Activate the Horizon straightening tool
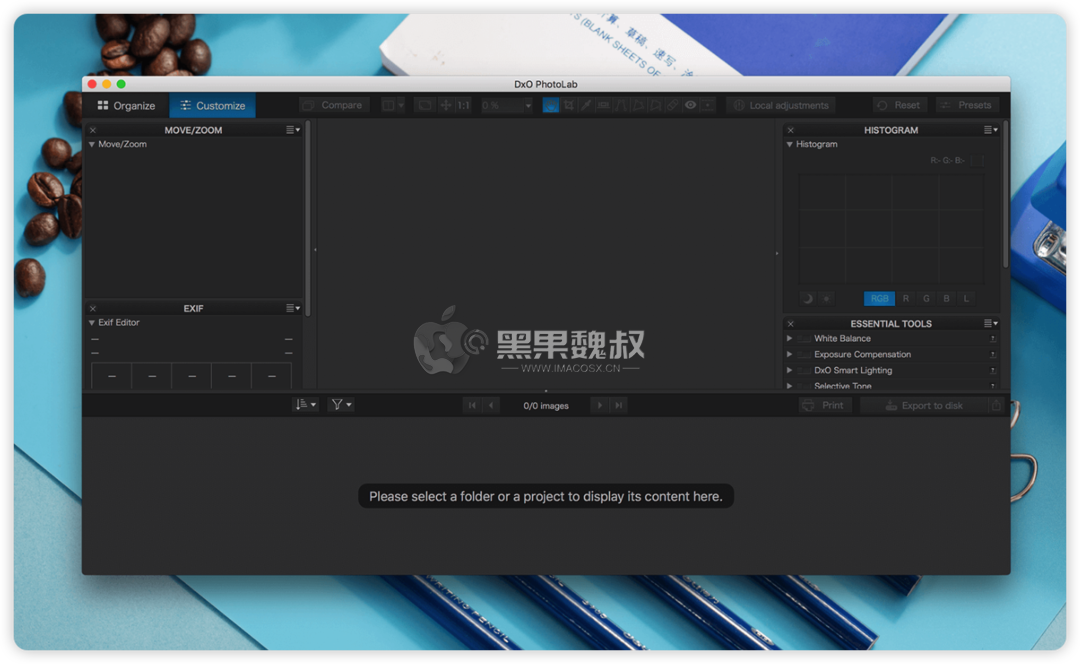Viewport: 1080px width, 664px height. coord(603,104)
